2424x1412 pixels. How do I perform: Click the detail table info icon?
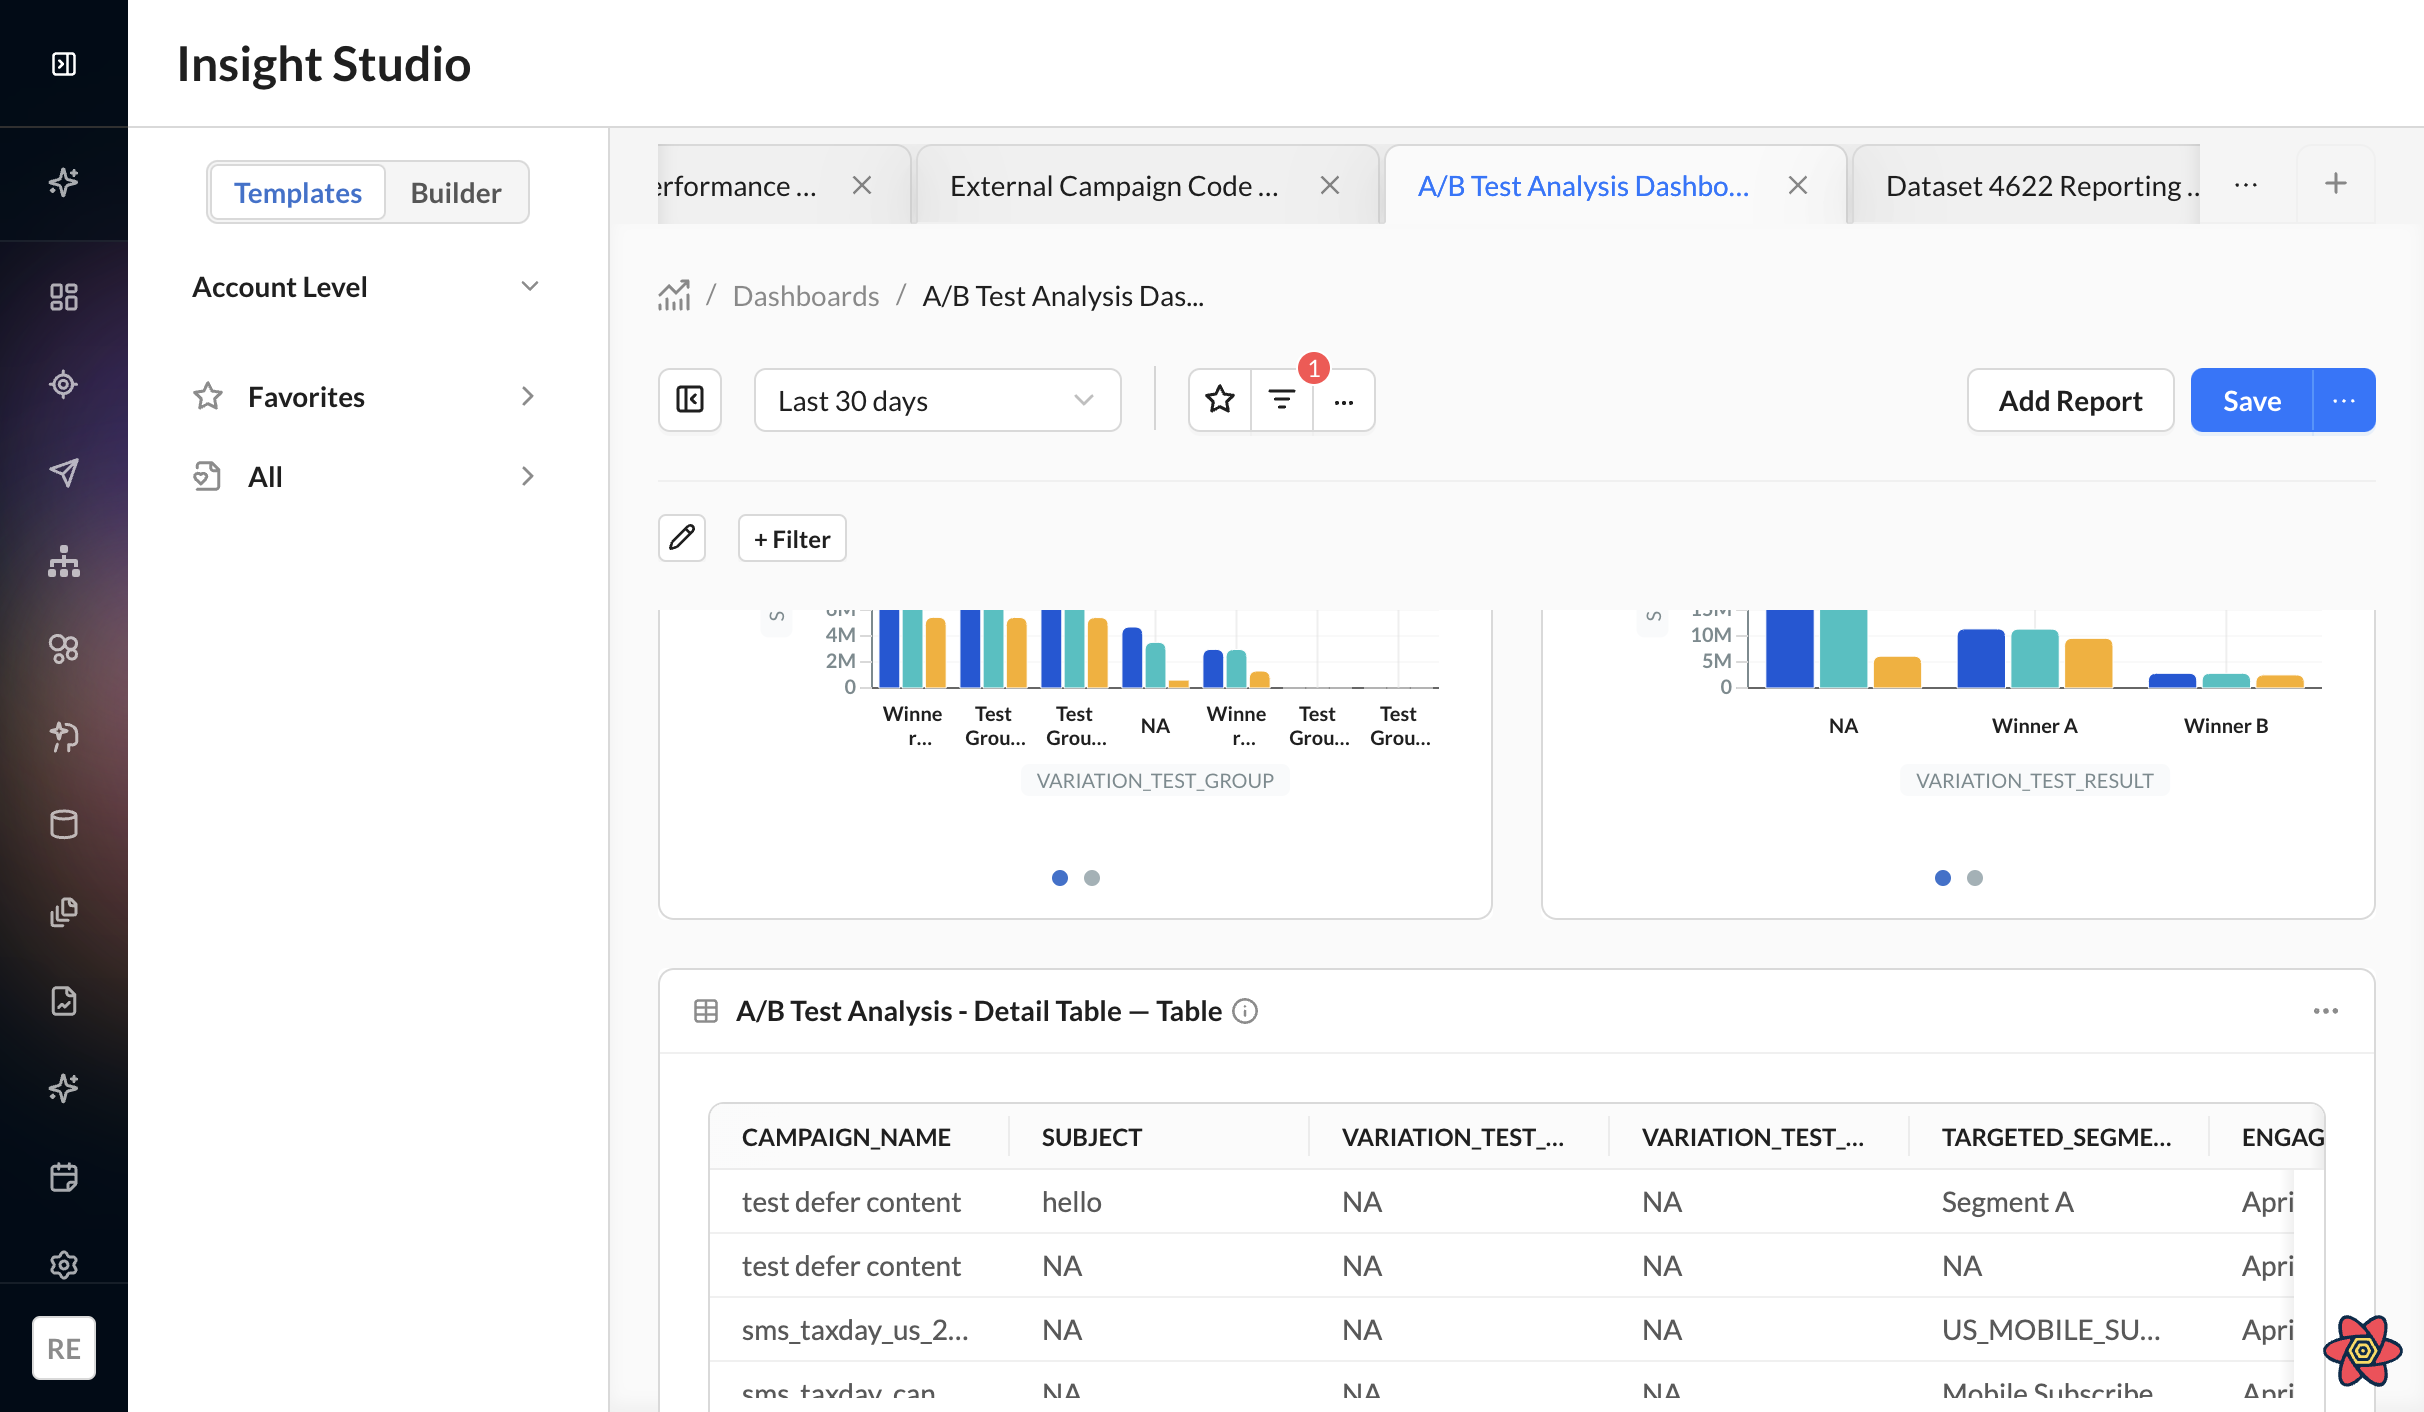1245,1011
